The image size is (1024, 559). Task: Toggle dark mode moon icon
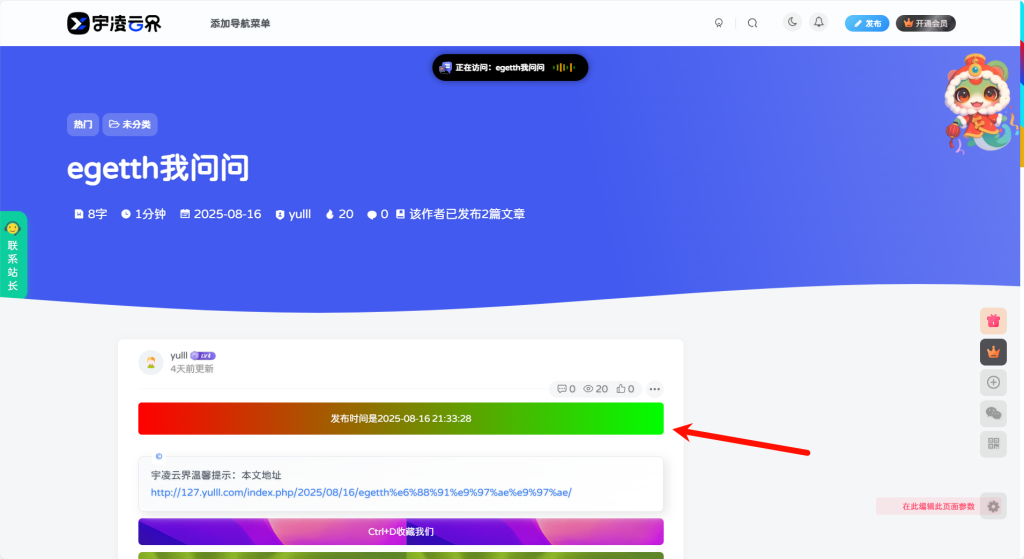792,22
